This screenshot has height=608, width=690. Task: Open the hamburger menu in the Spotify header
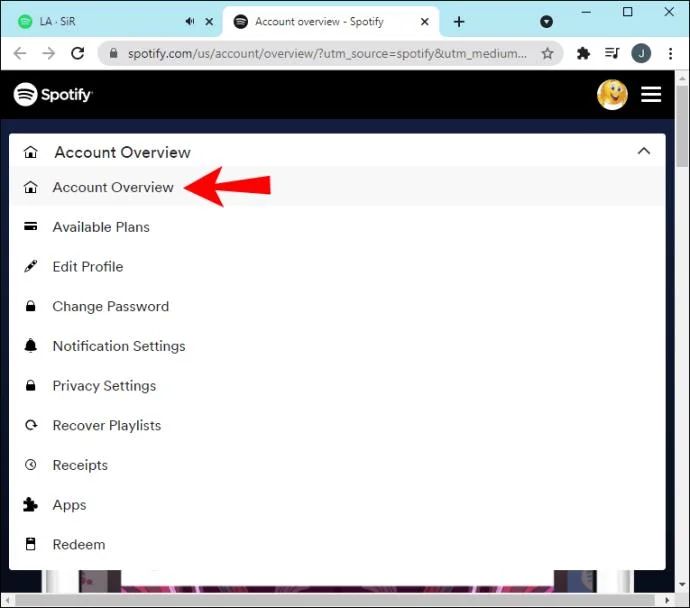pyautogui.click(x=651, y=94)
